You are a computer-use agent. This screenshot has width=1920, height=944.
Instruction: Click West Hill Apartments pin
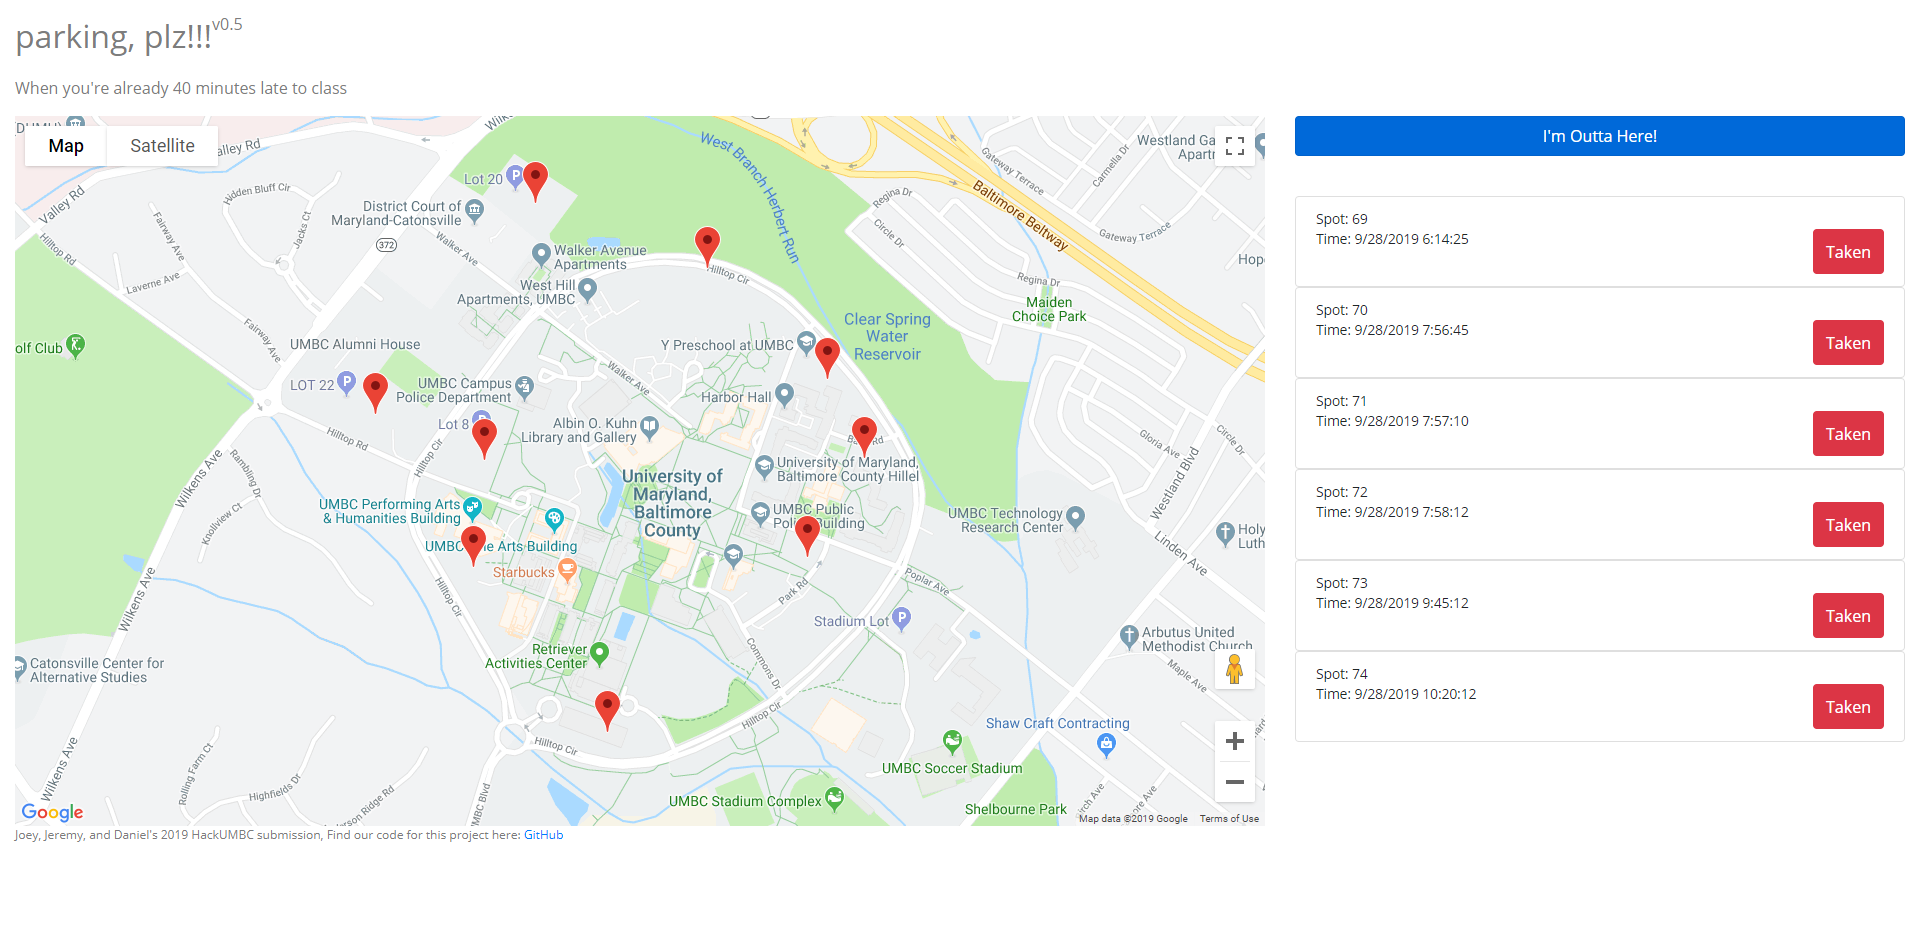pyautogui.click(x=588, y=289)
